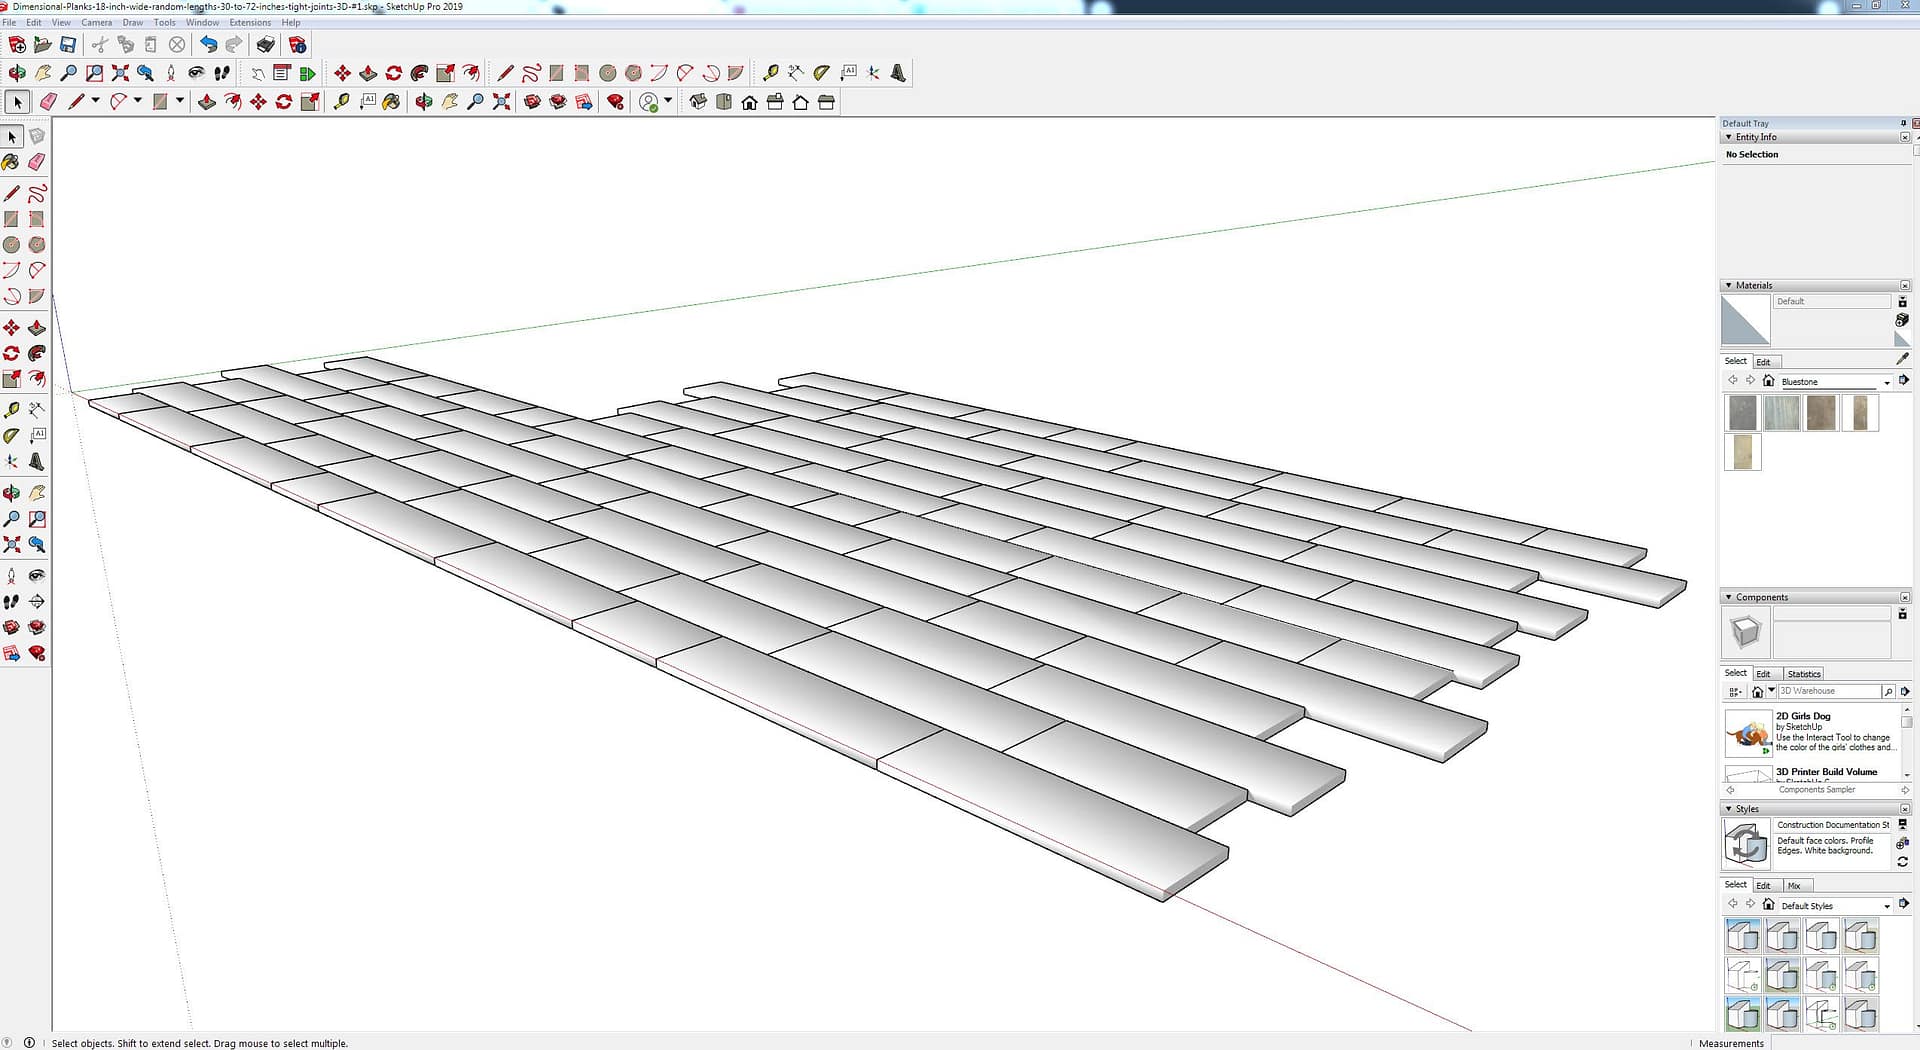Pick the Tape Measure tool

[x=11, y=410]
